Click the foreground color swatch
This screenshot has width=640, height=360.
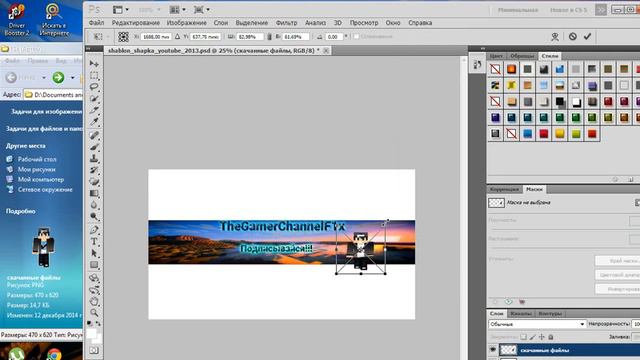pos(91,334)
